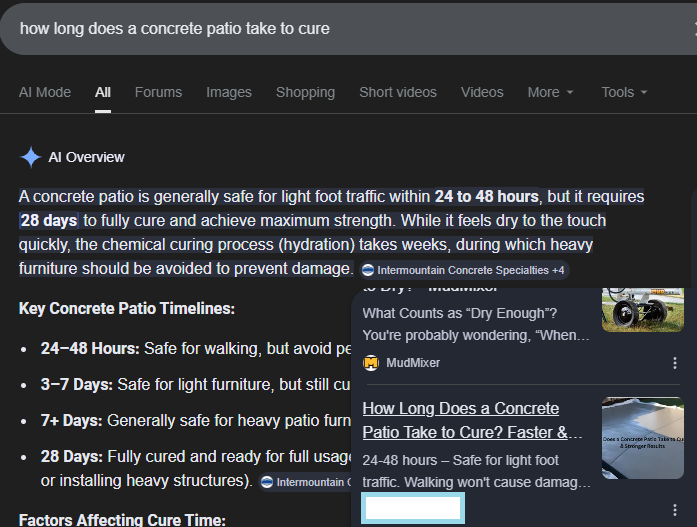Expand the Intermountain Concrete Specialties +4 sources chip
The height and width of the screenshot is (527, 697).
[464, 270]
